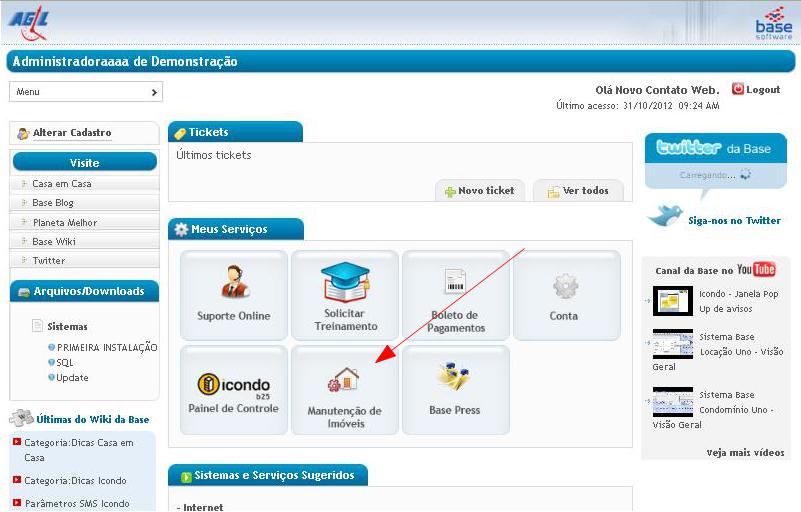Click the Tickets tag icon
Viewport: 801px width, 512px height.
(x=180, y=133)
